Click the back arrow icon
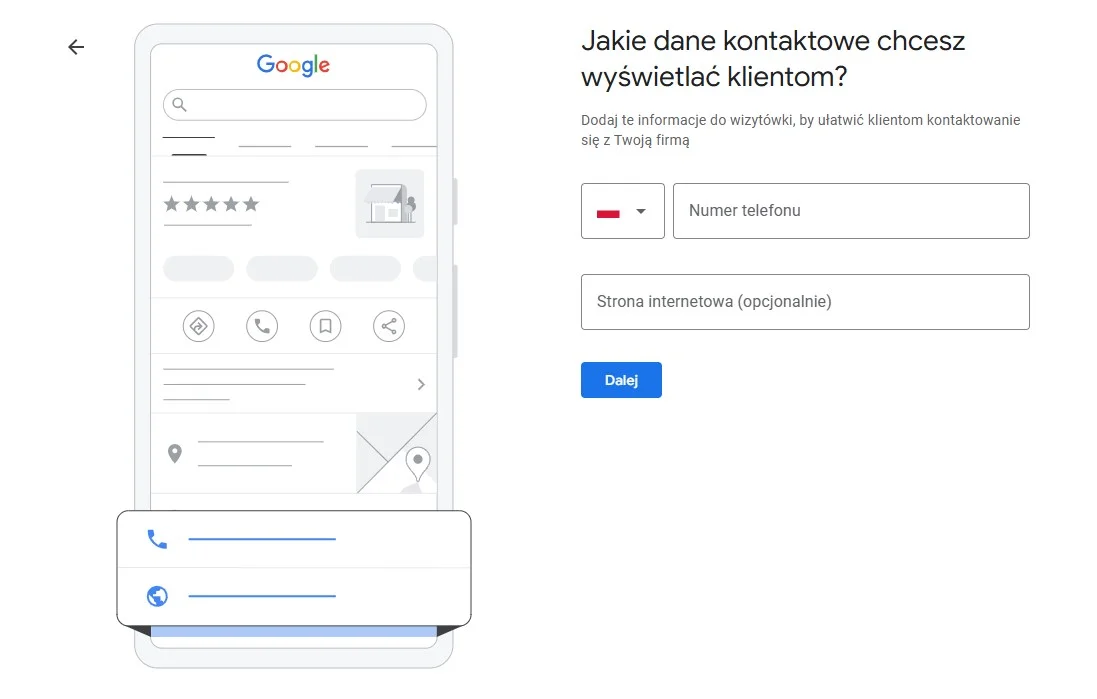 click(x=76, y=47)
